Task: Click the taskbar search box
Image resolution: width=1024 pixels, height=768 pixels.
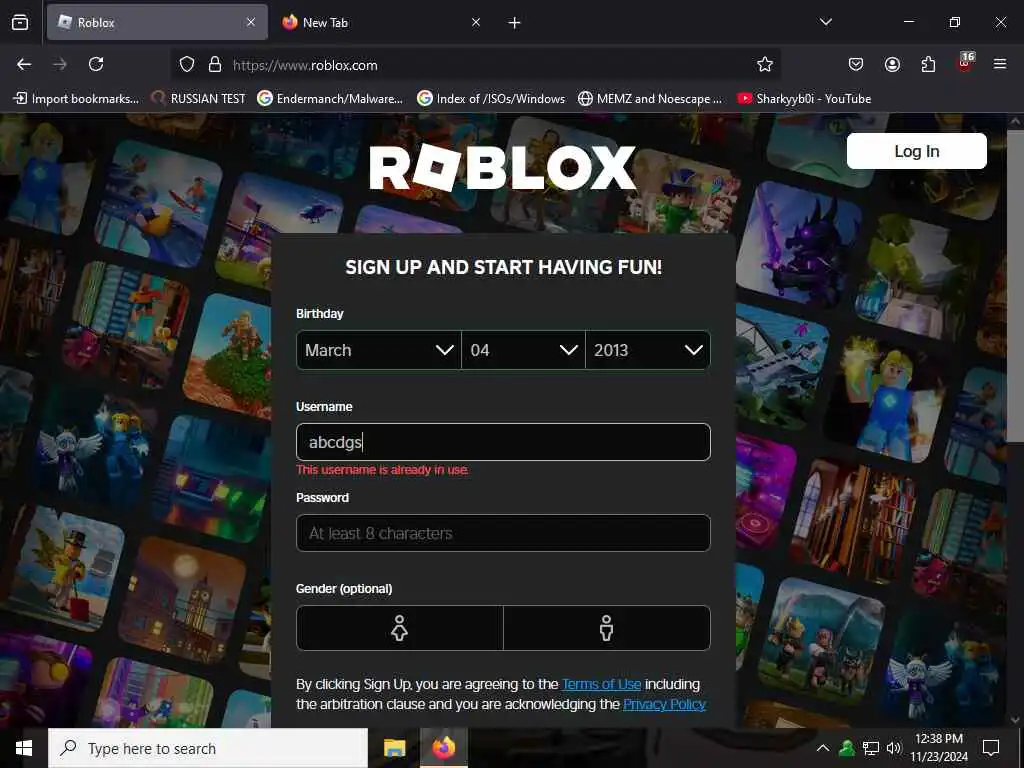Action: click(208, 748)
